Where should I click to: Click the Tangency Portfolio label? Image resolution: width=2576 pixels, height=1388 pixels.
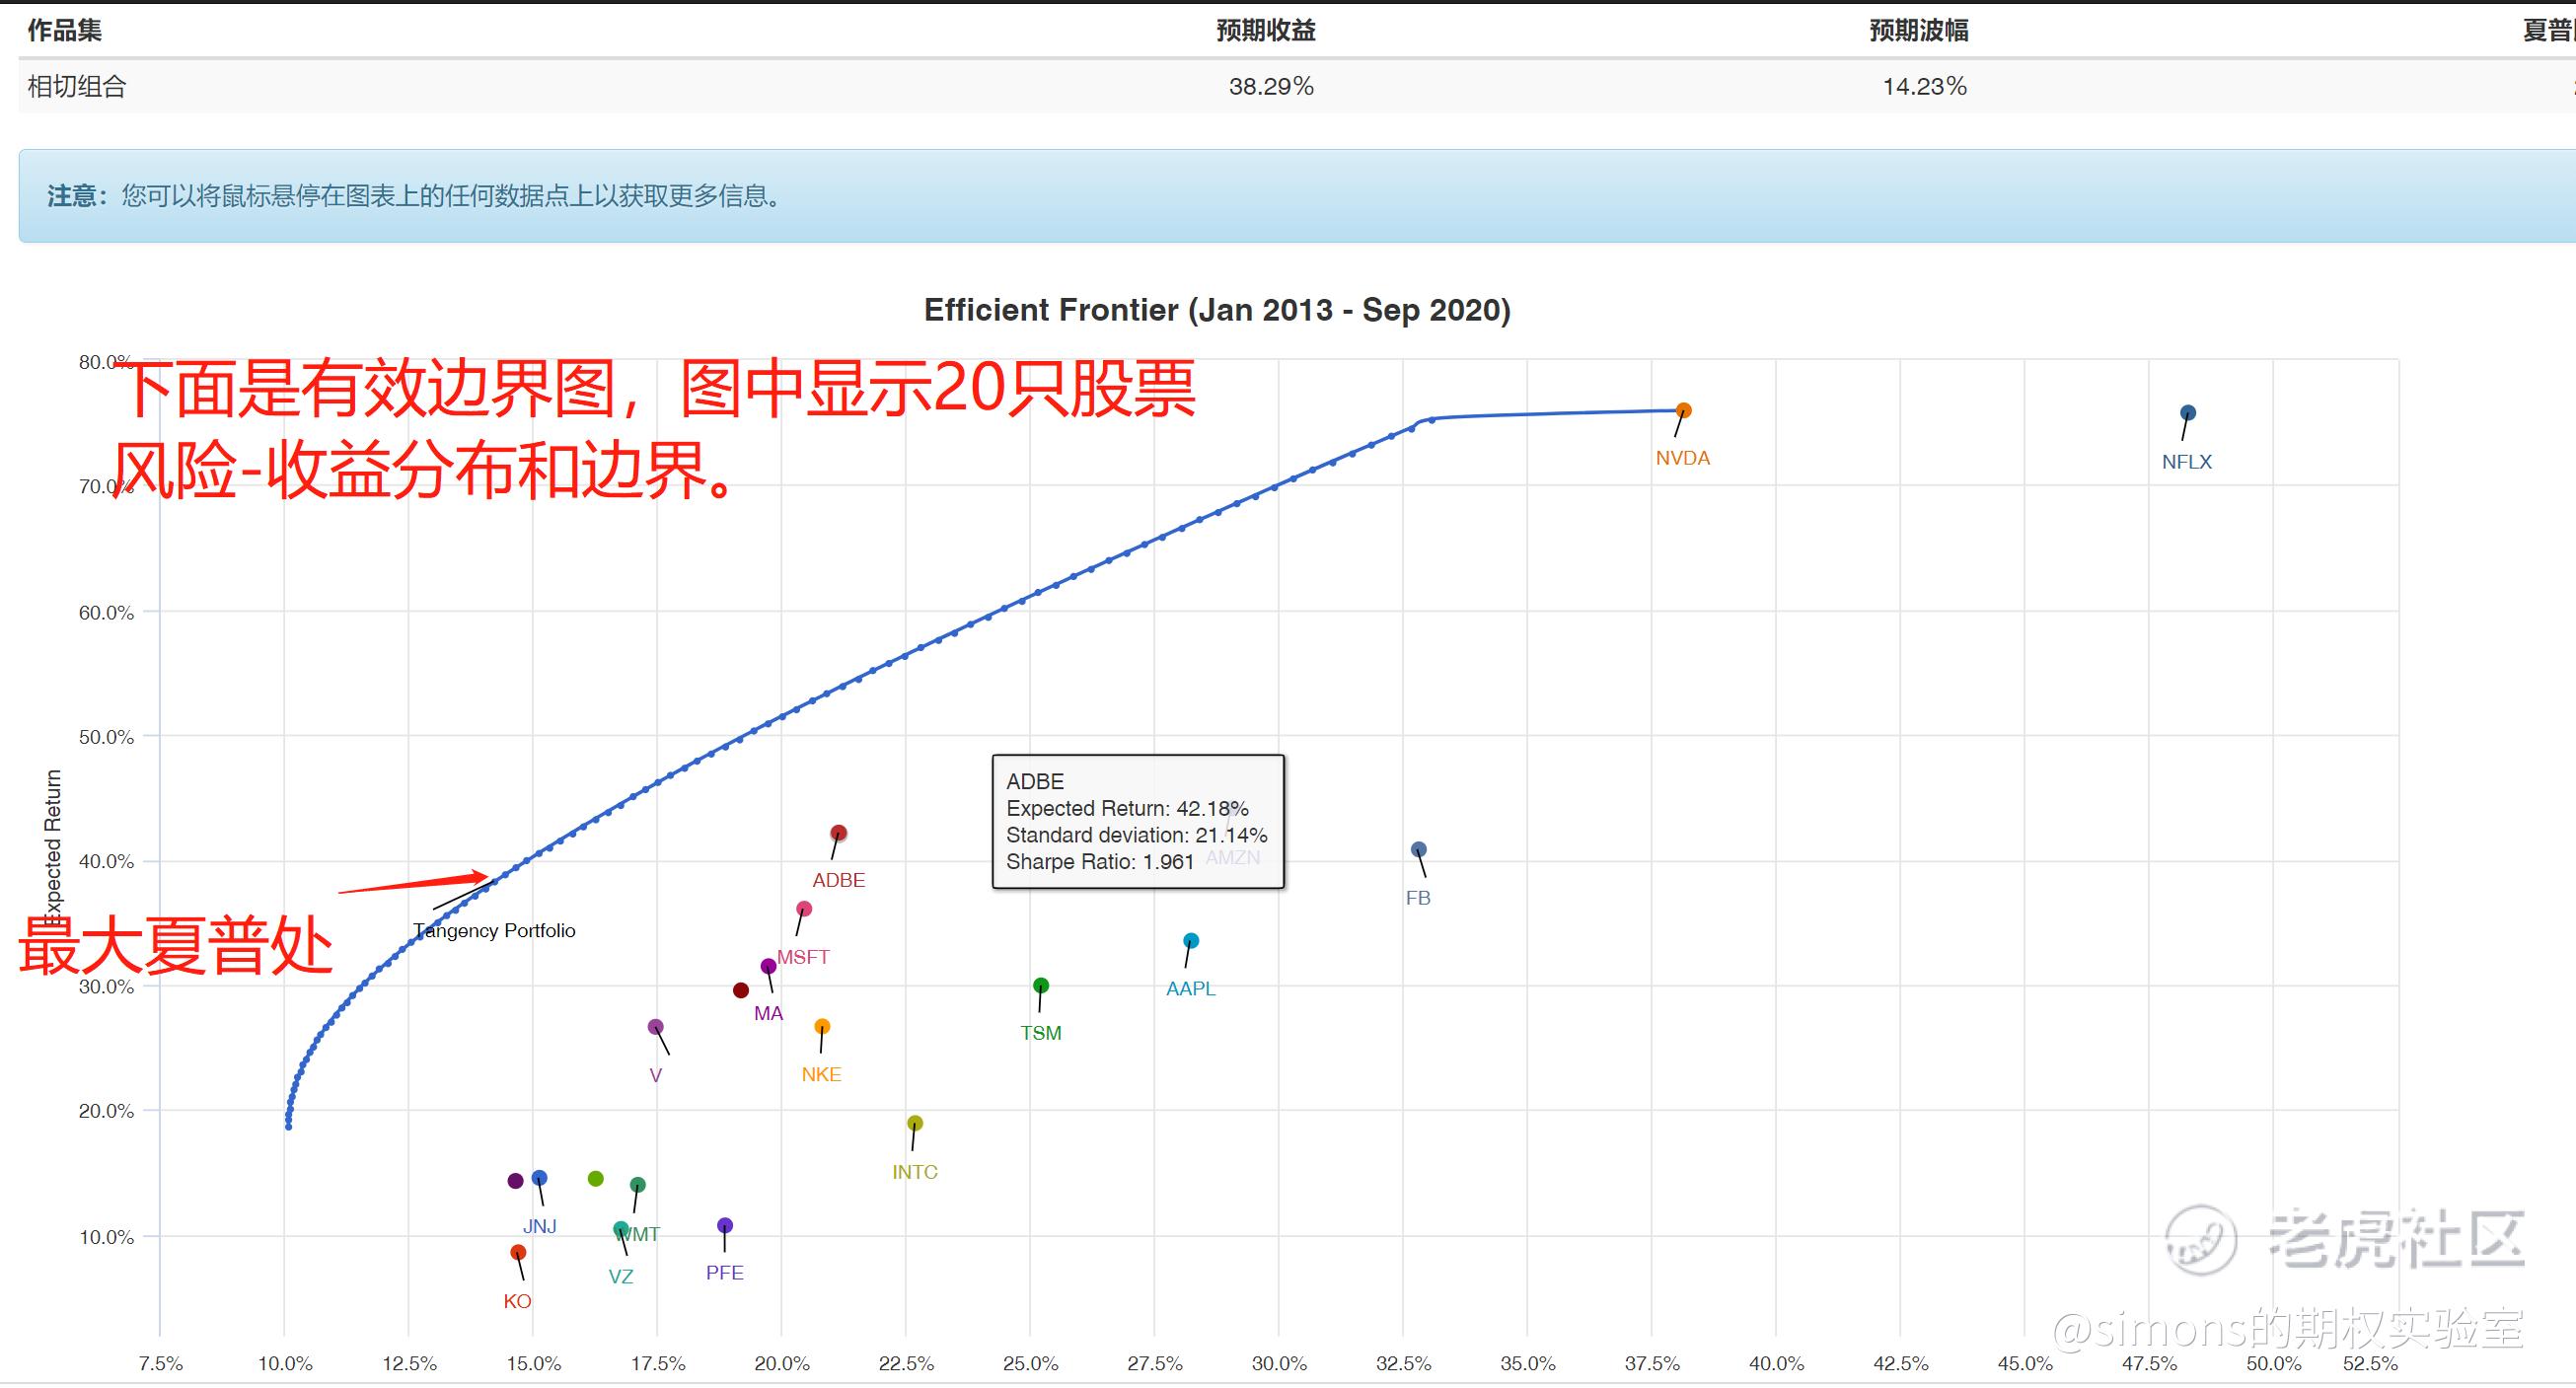point(495,930)
